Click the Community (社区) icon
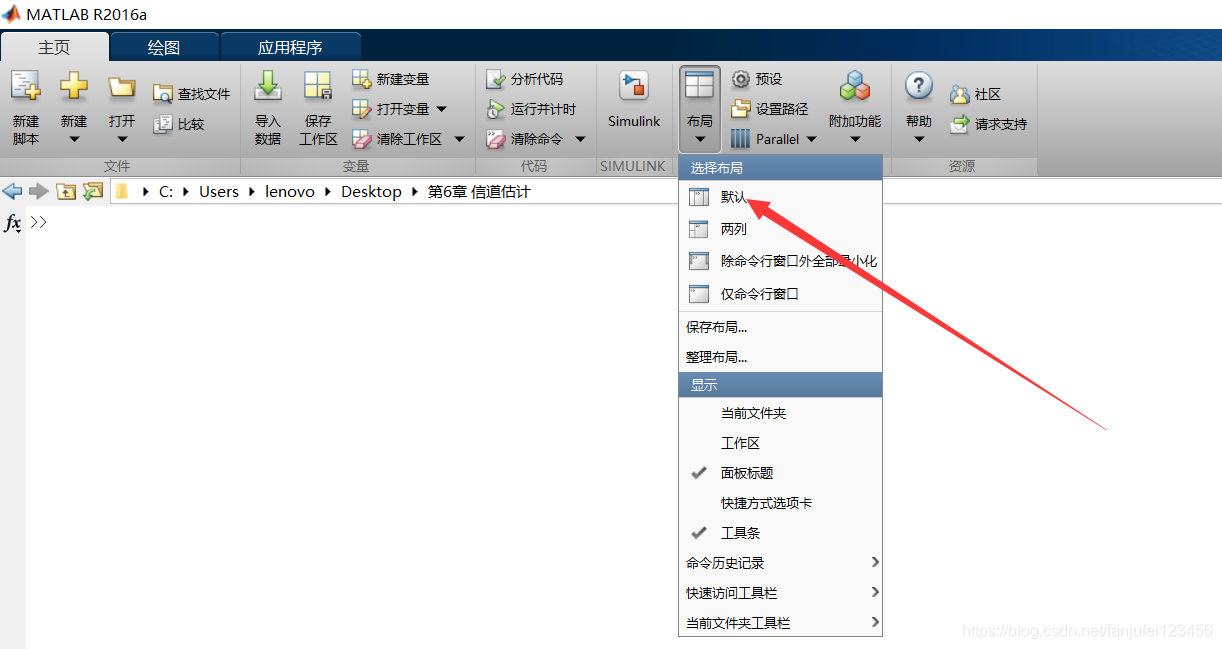Viewport: 1222px width, 649px height. pos(960,94)
